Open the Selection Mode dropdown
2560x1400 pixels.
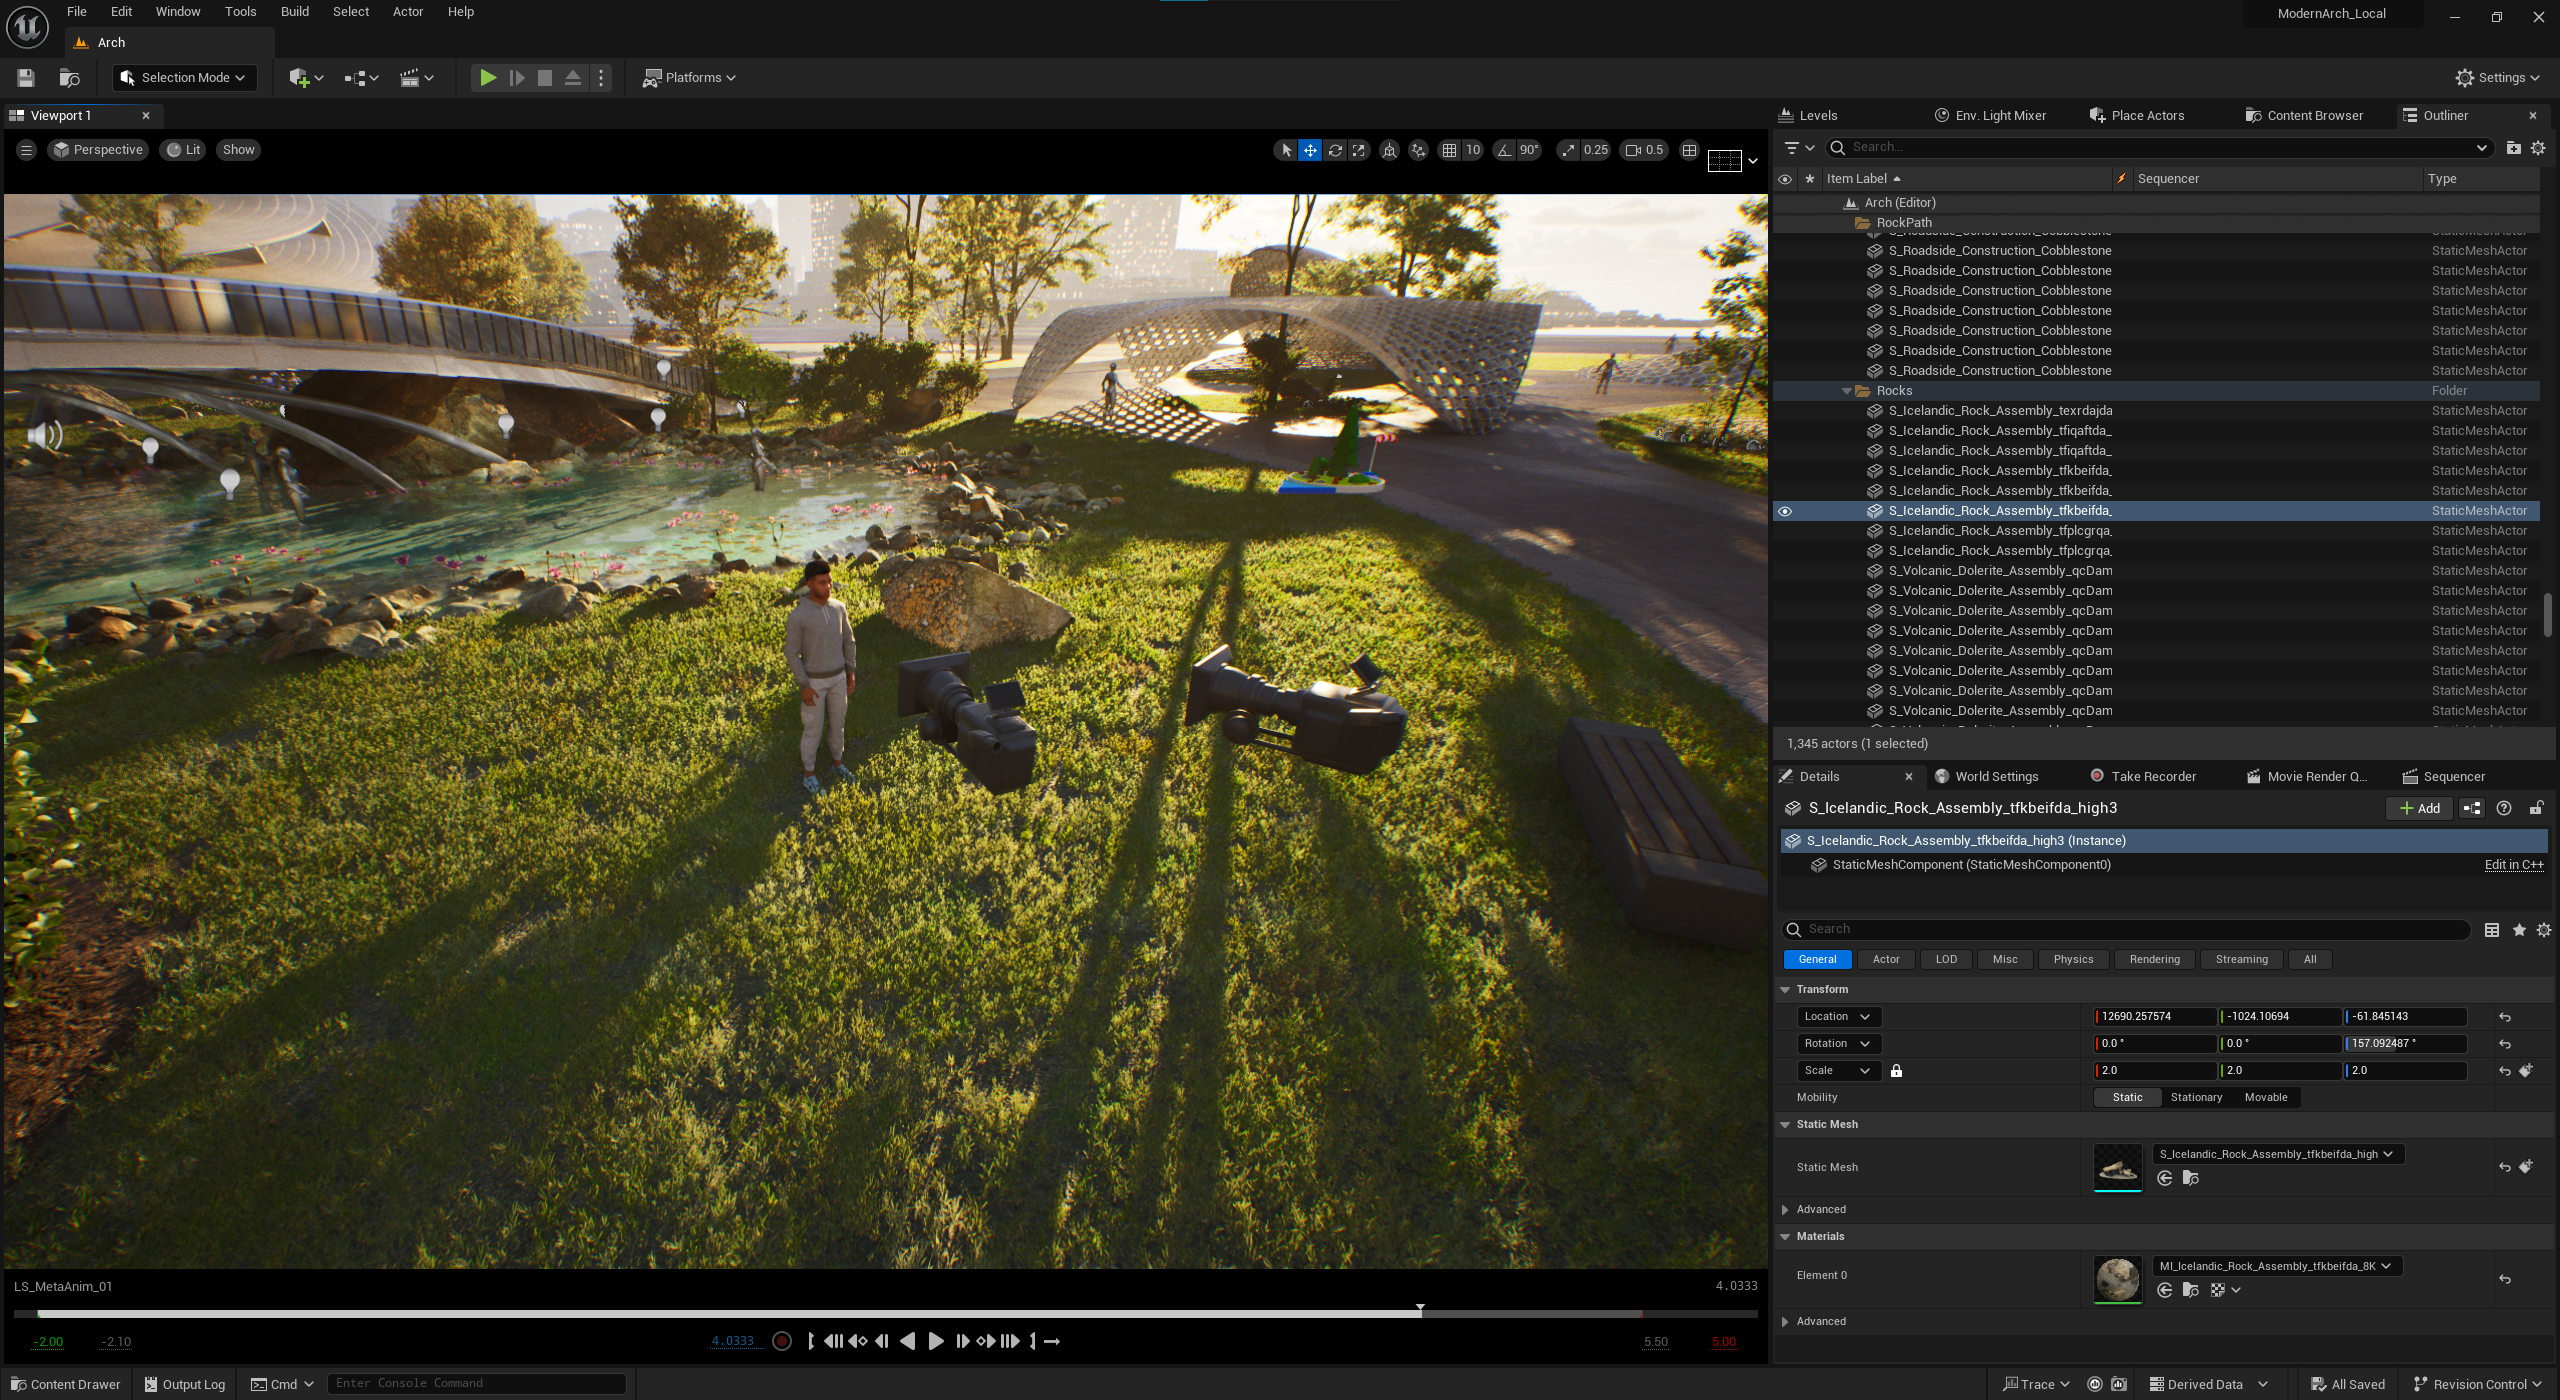tap(184, 78)
